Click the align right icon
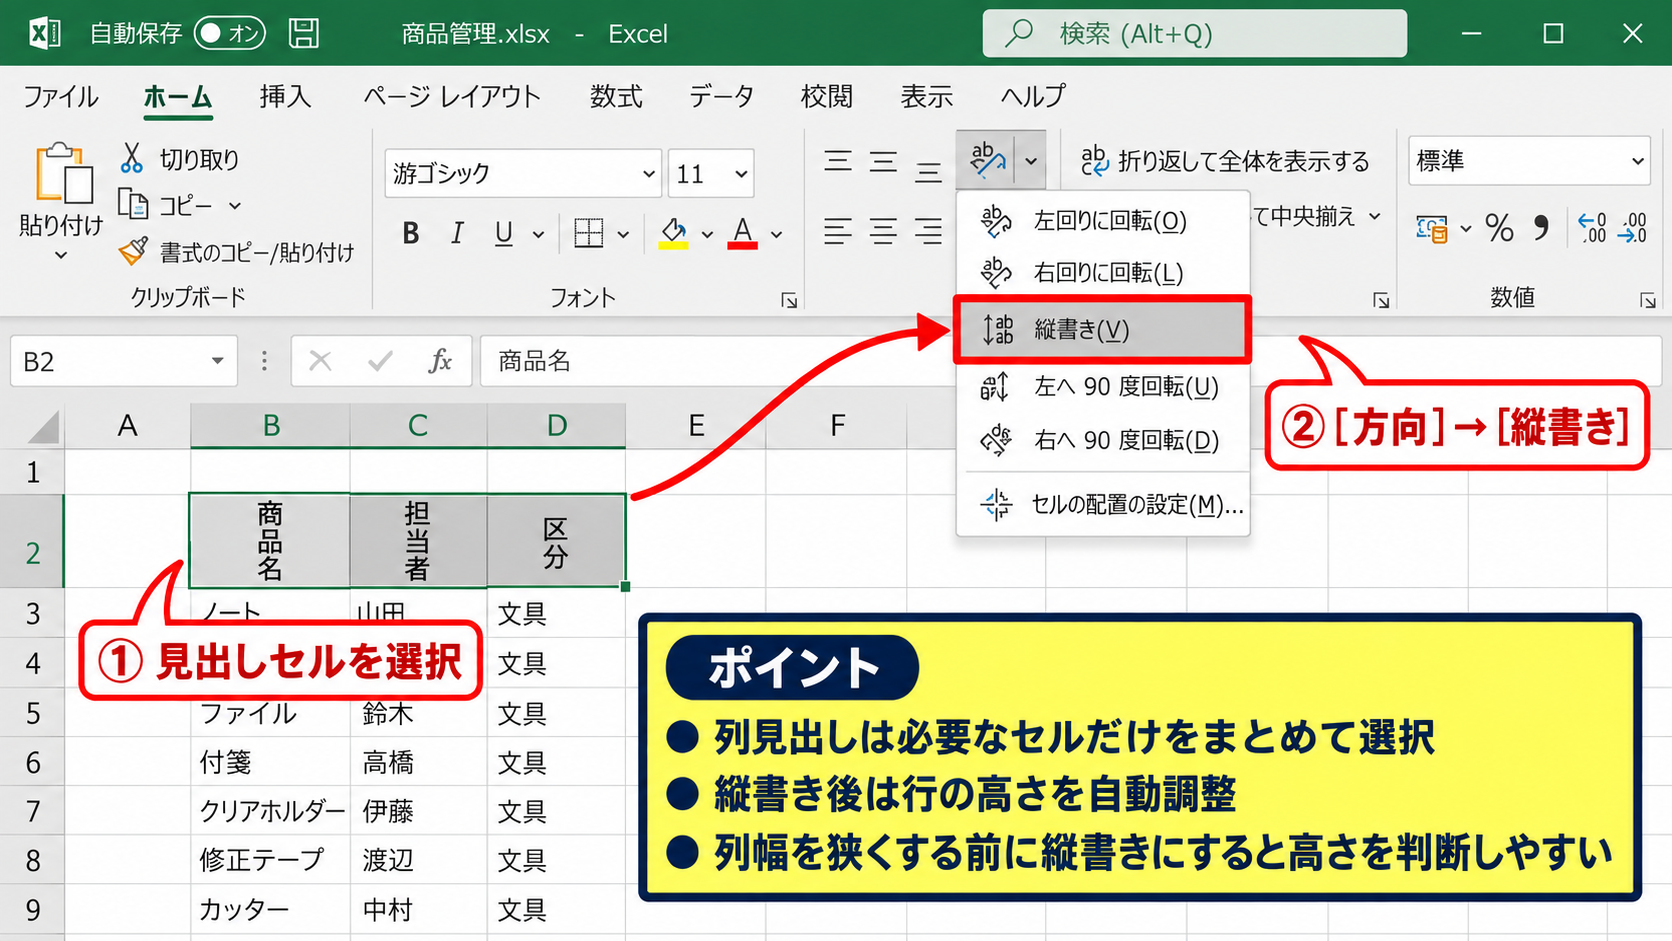 point(928,232)
